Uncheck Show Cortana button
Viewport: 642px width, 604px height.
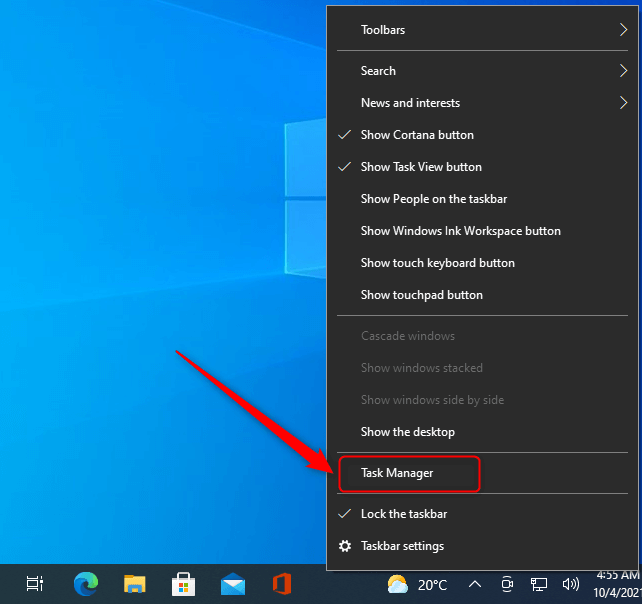coord(417,135)
